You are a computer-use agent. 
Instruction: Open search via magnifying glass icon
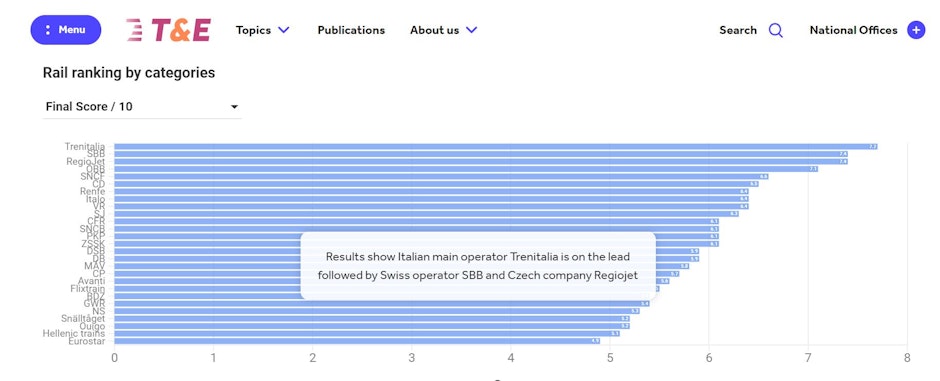click(776, 30)
